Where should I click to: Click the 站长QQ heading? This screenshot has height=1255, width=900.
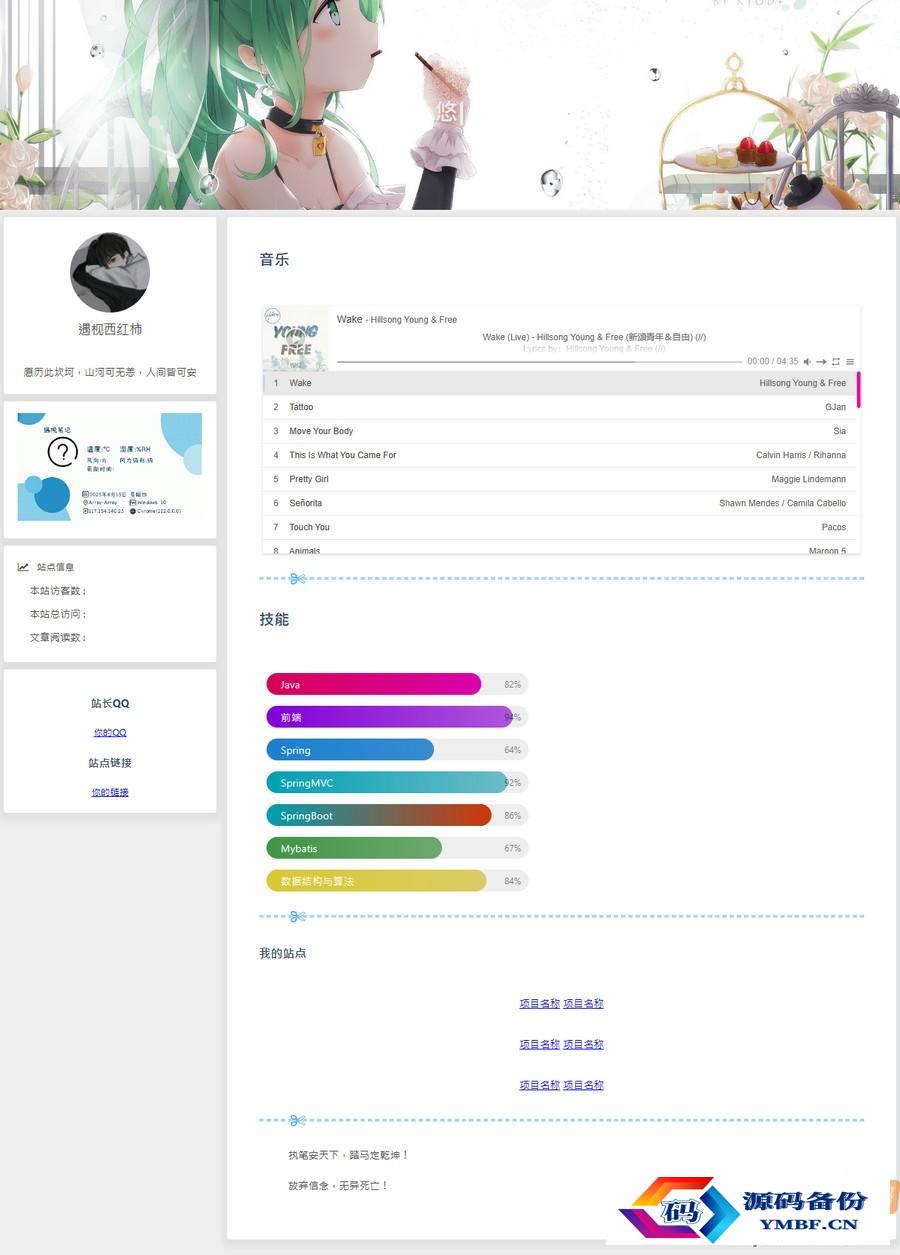click(110, 703)
